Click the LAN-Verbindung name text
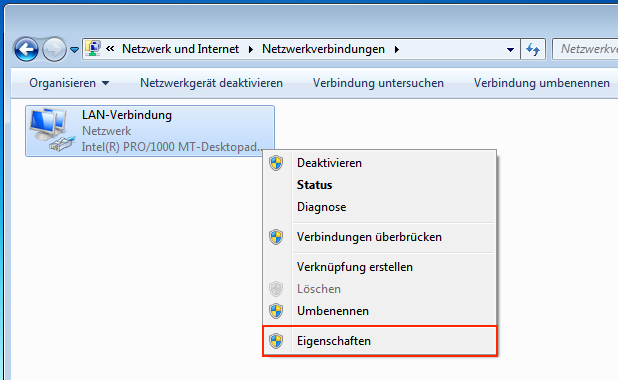The width and height of the screenshot is (618, 380). point(127,115)
